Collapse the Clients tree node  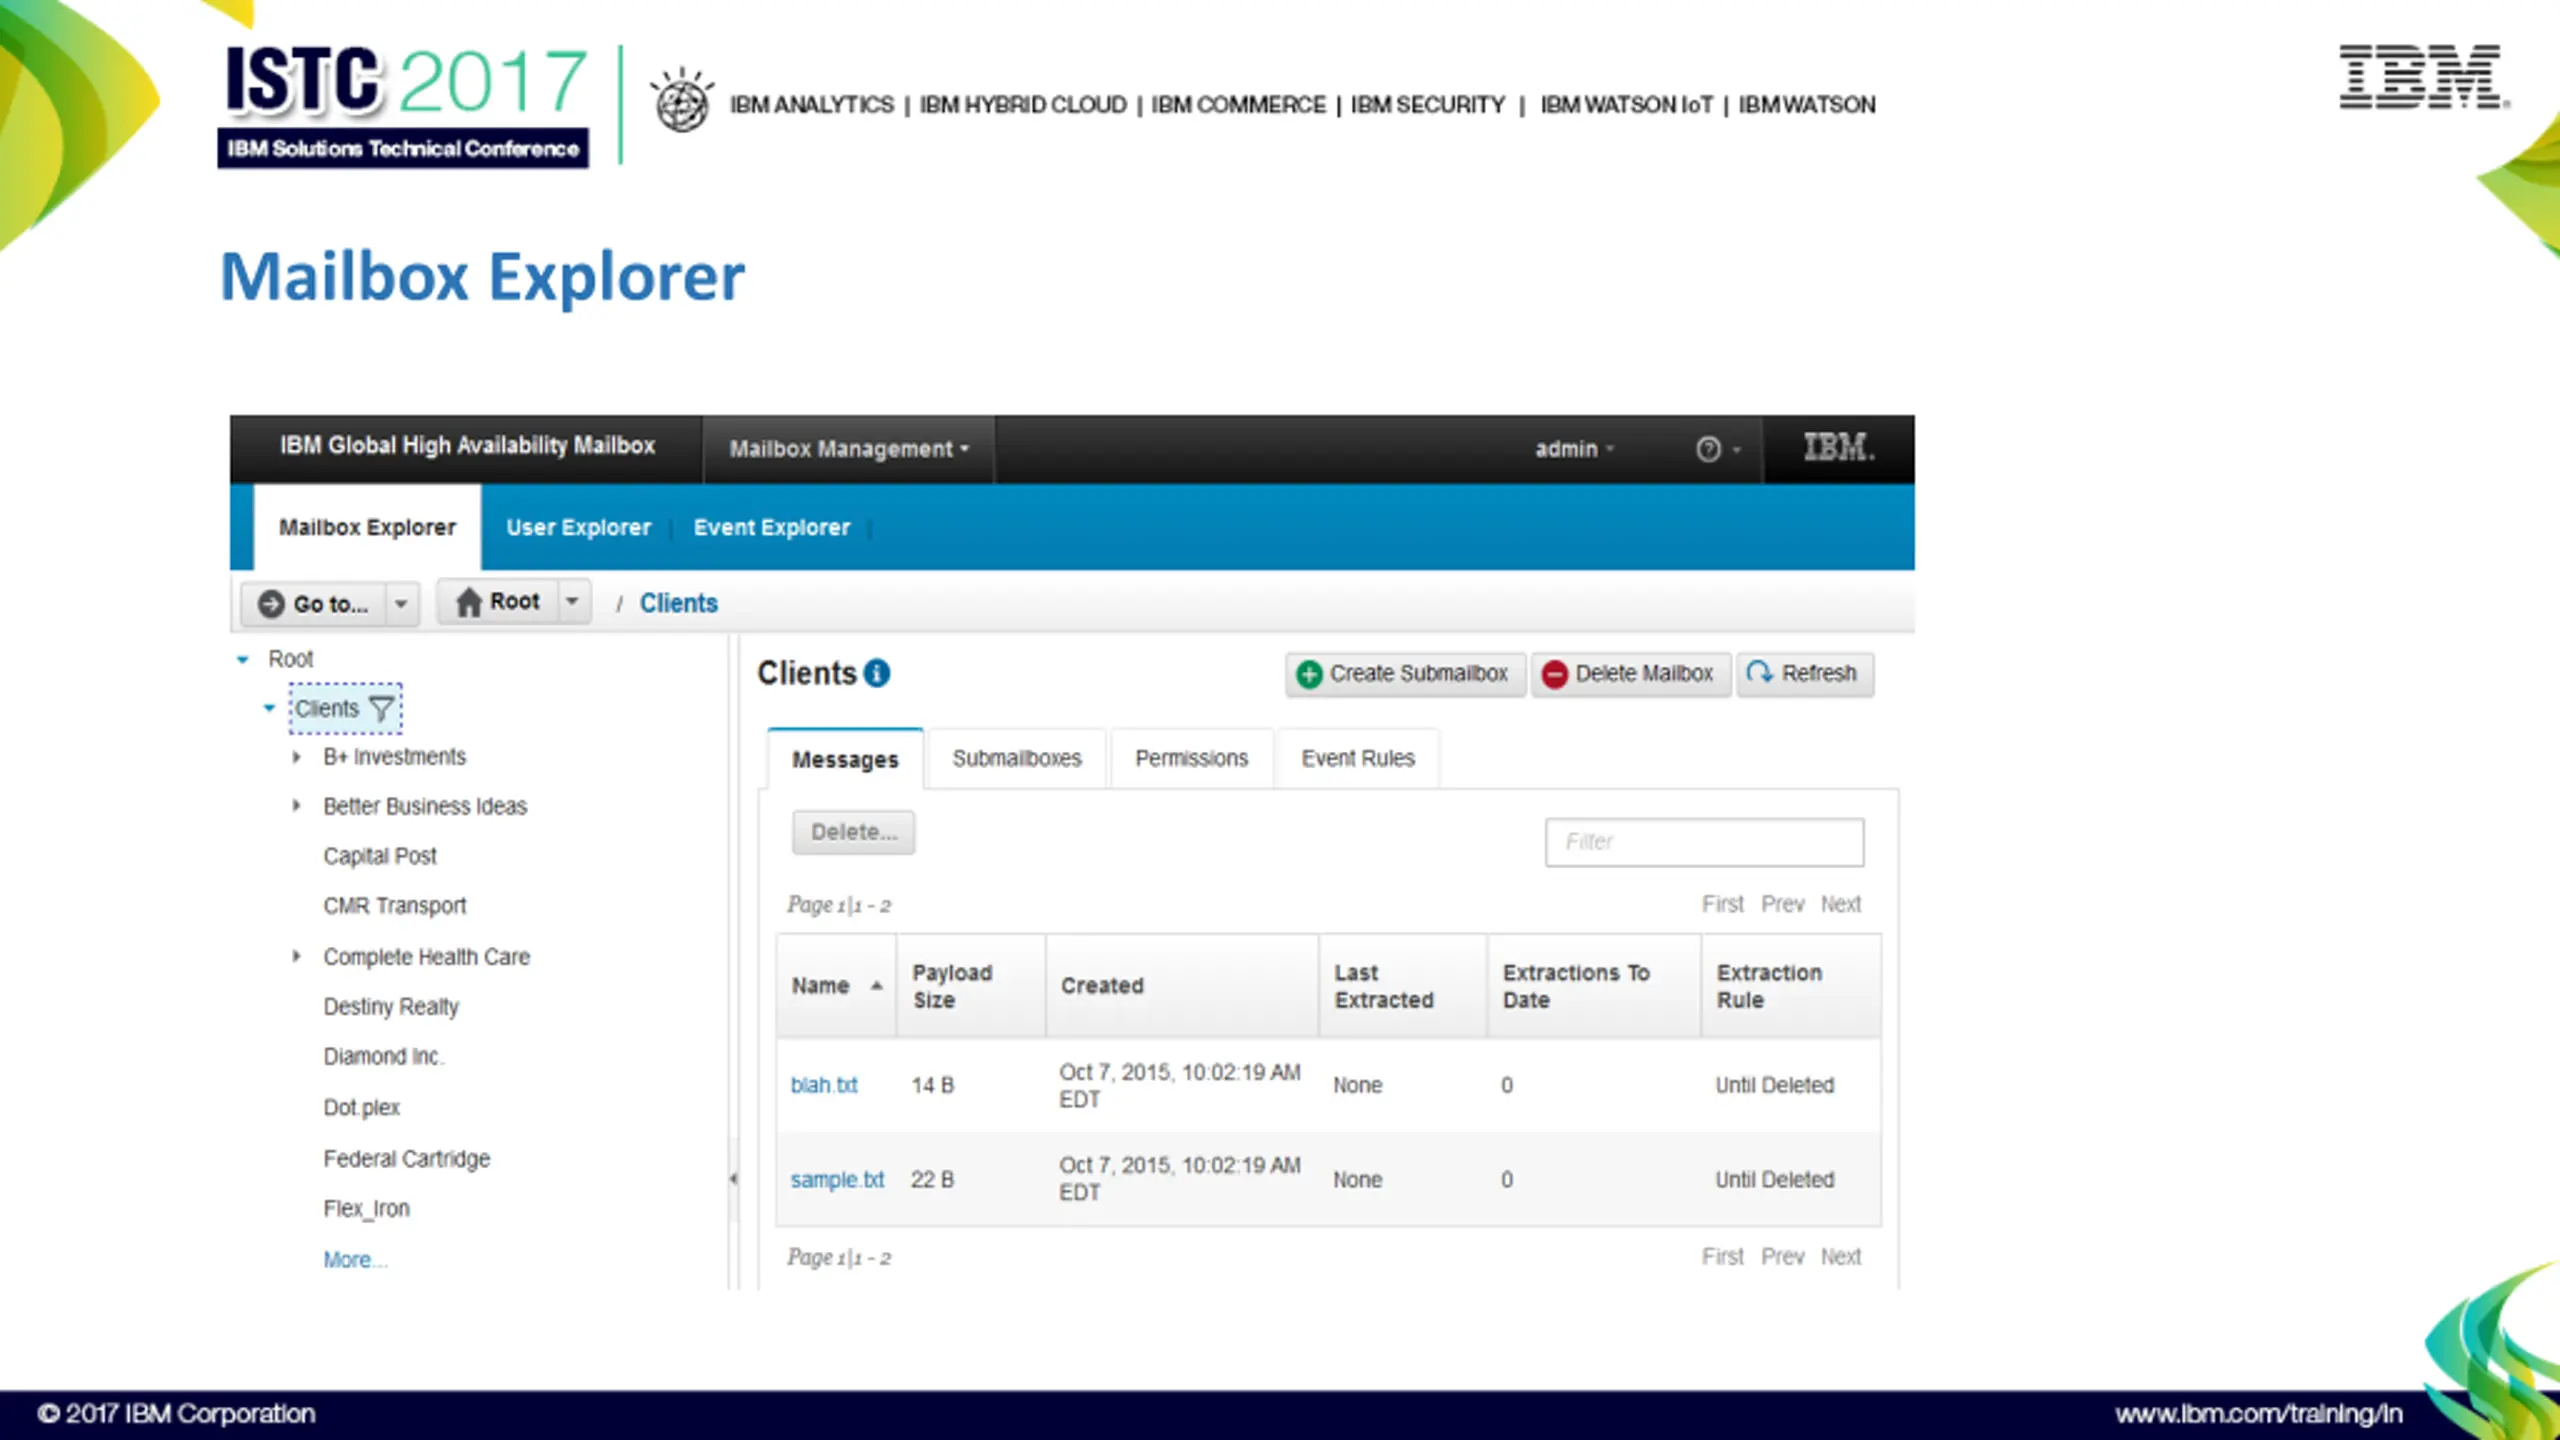click(x=269, y=709)
